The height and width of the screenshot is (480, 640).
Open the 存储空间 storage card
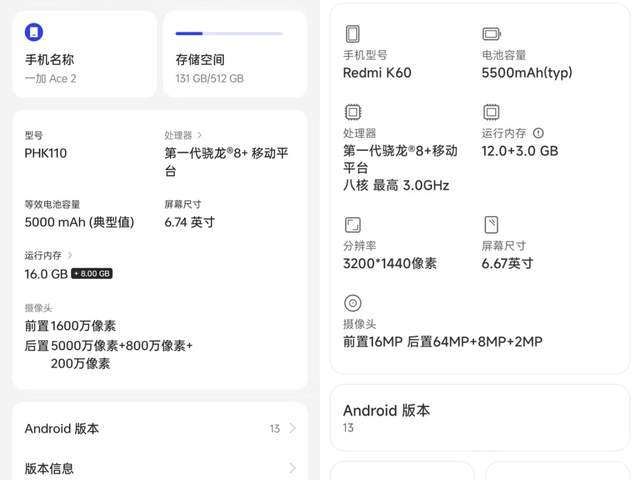tap(235, 54)
